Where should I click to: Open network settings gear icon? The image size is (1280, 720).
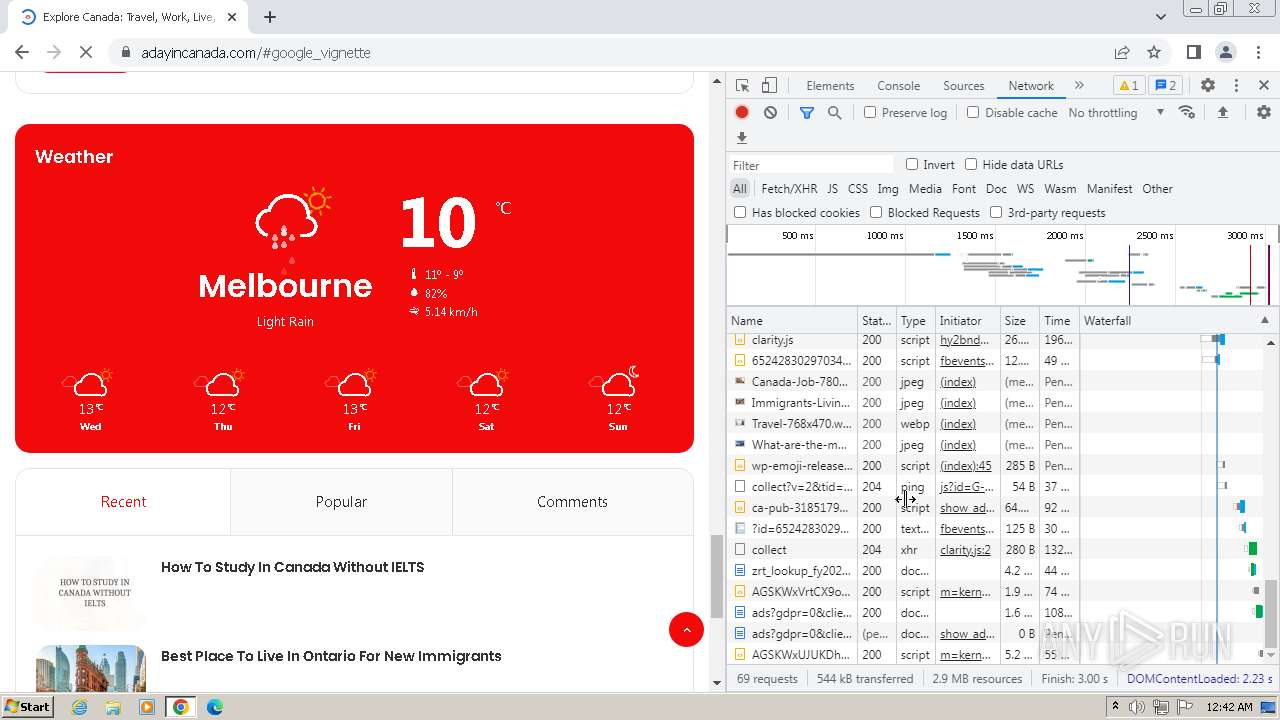click(1263, 113)
